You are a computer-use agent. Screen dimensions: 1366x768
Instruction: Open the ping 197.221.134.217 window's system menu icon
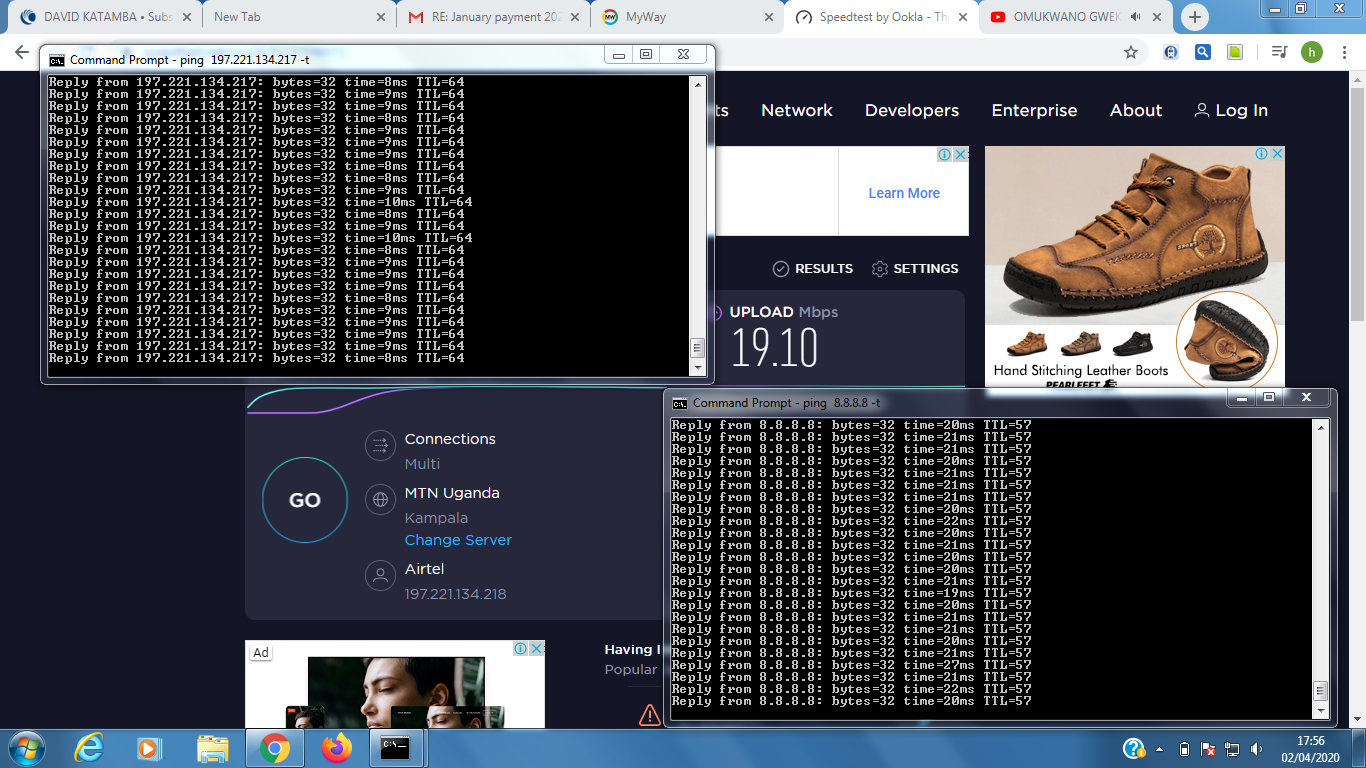[x=57, y=60]
